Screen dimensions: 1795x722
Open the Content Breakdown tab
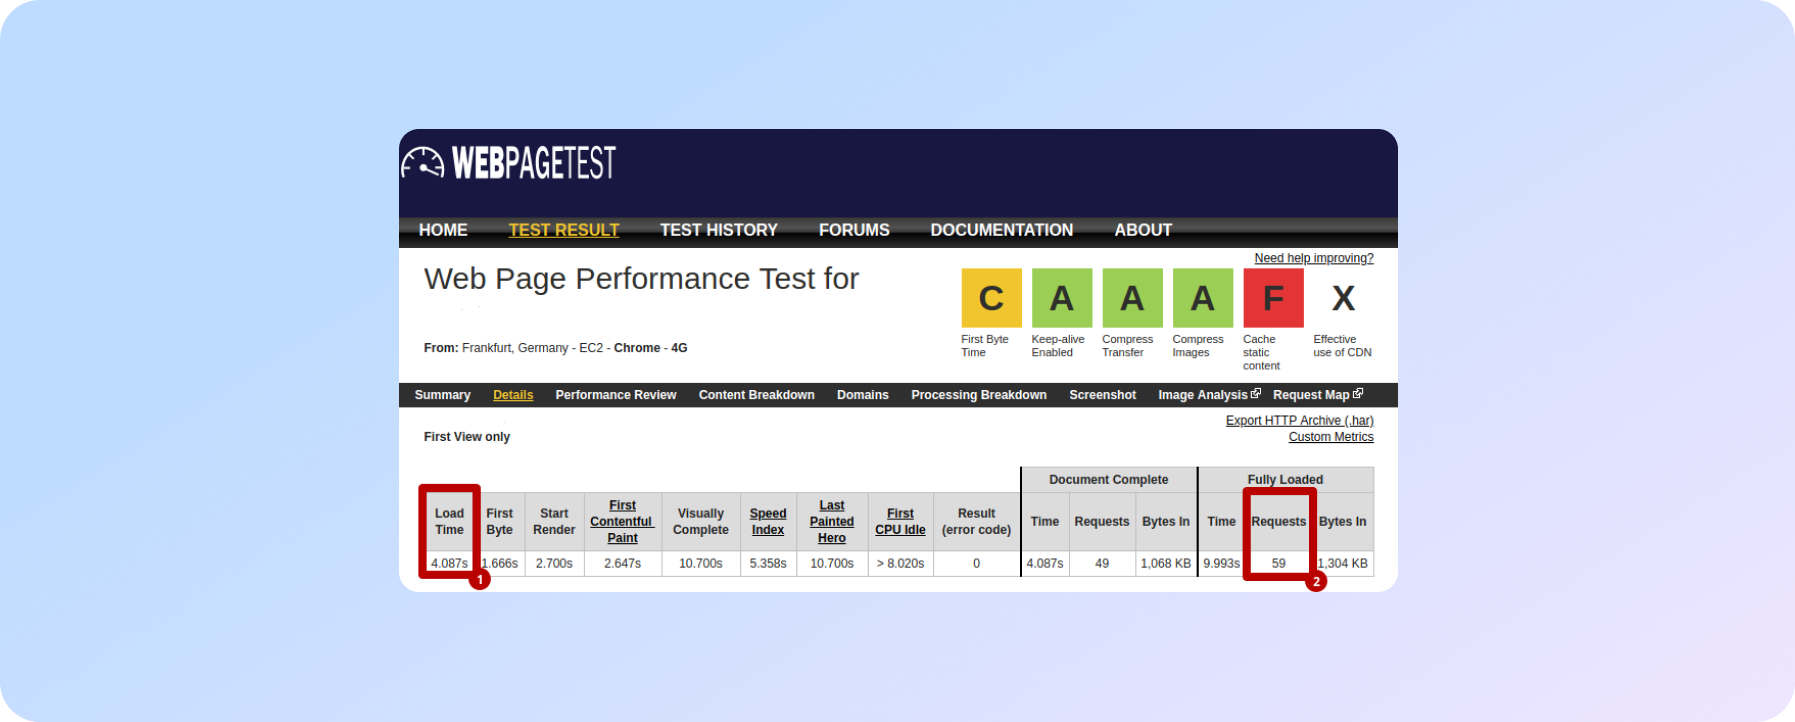pyautogui.click(x=757, y=395)
